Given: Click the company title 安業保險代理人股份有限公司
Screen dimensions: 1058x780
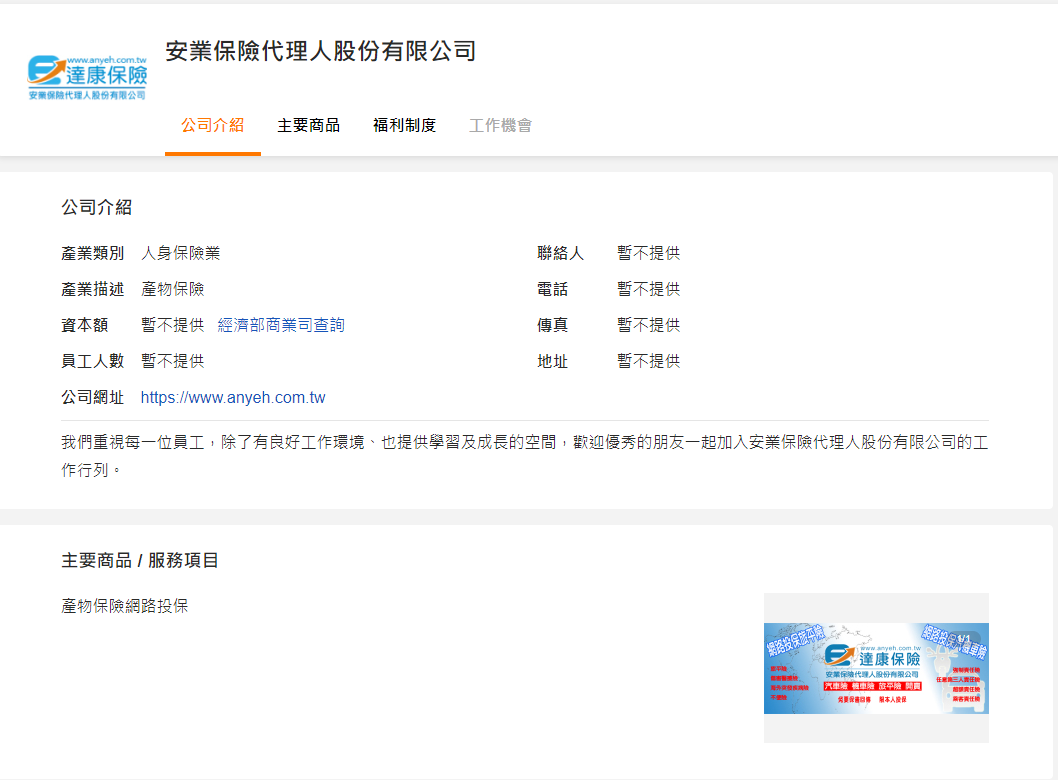Looking at the screenshot, I should pos(321,51).
